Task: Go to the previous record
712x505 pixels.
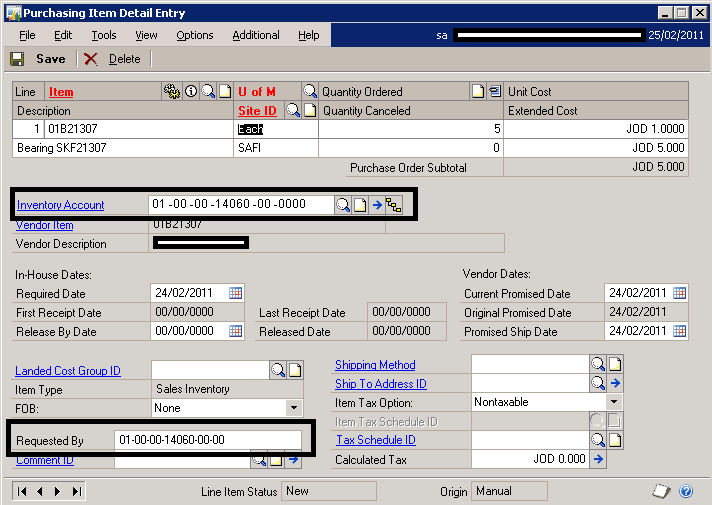Action: point(40,491)
